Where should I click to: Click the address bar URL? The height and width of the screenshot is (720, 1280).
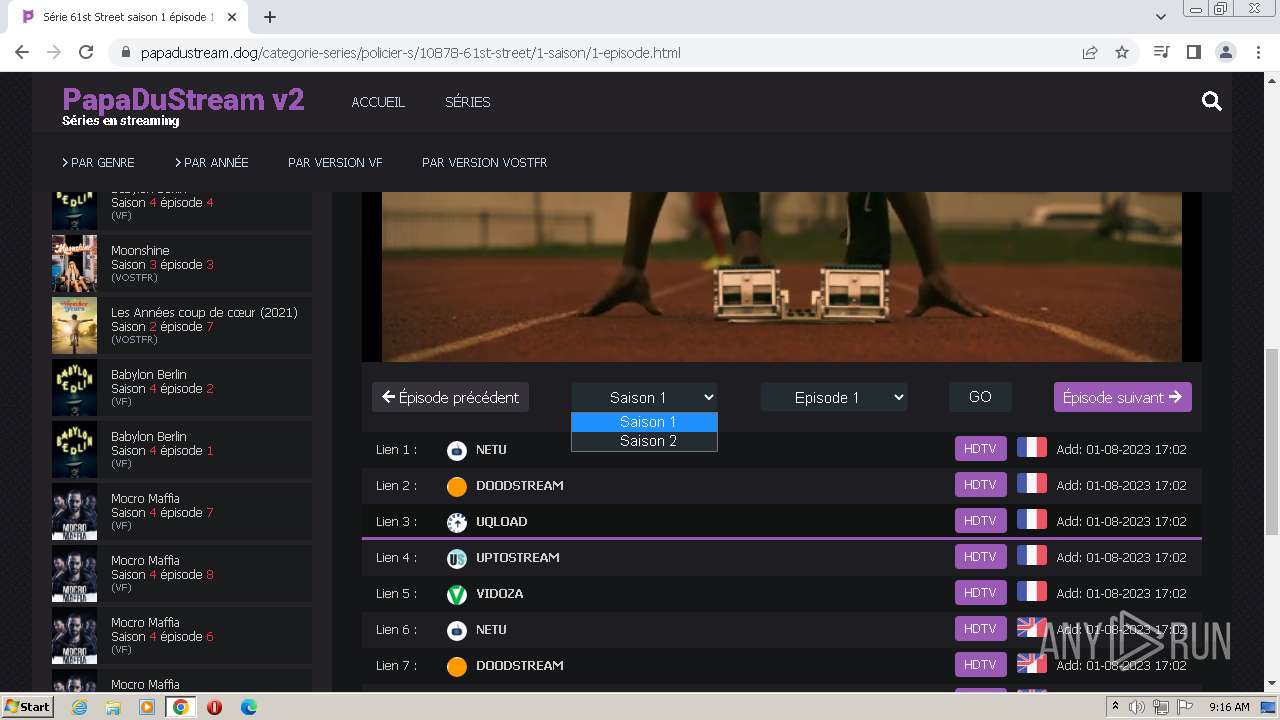(410, 52)
